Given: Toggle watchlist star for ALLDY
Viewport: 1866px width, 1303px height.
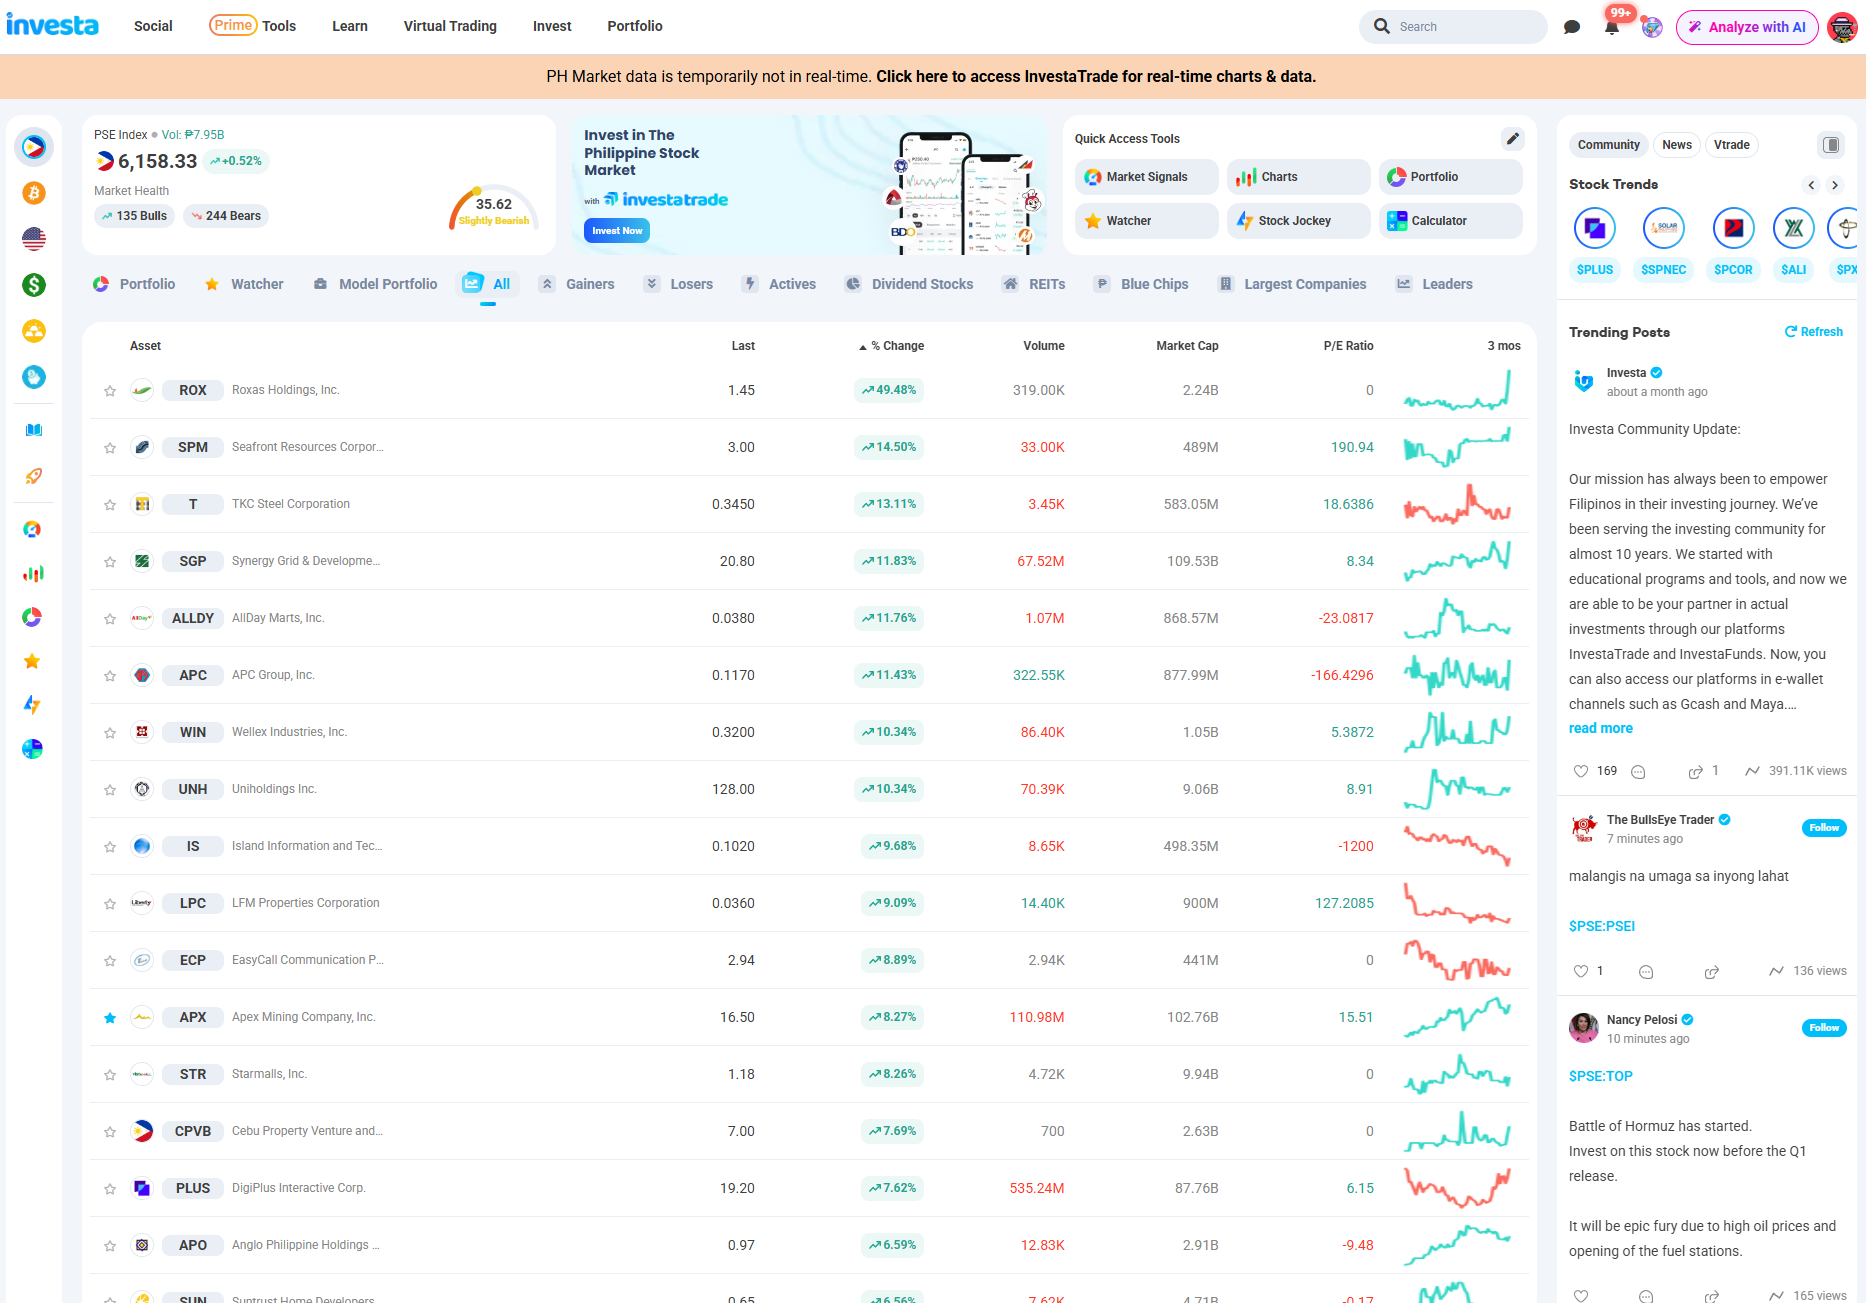Looking at the screenshot, I should click(110, 619).
